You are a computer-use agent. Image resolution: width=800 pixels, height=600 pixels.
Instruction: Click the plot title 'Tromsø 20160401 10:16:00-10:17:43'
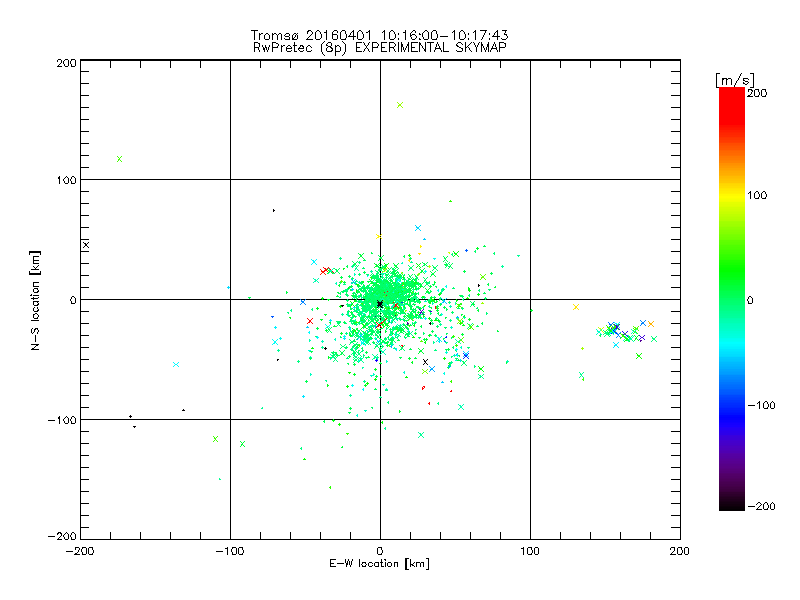click(x=379, y=35)
